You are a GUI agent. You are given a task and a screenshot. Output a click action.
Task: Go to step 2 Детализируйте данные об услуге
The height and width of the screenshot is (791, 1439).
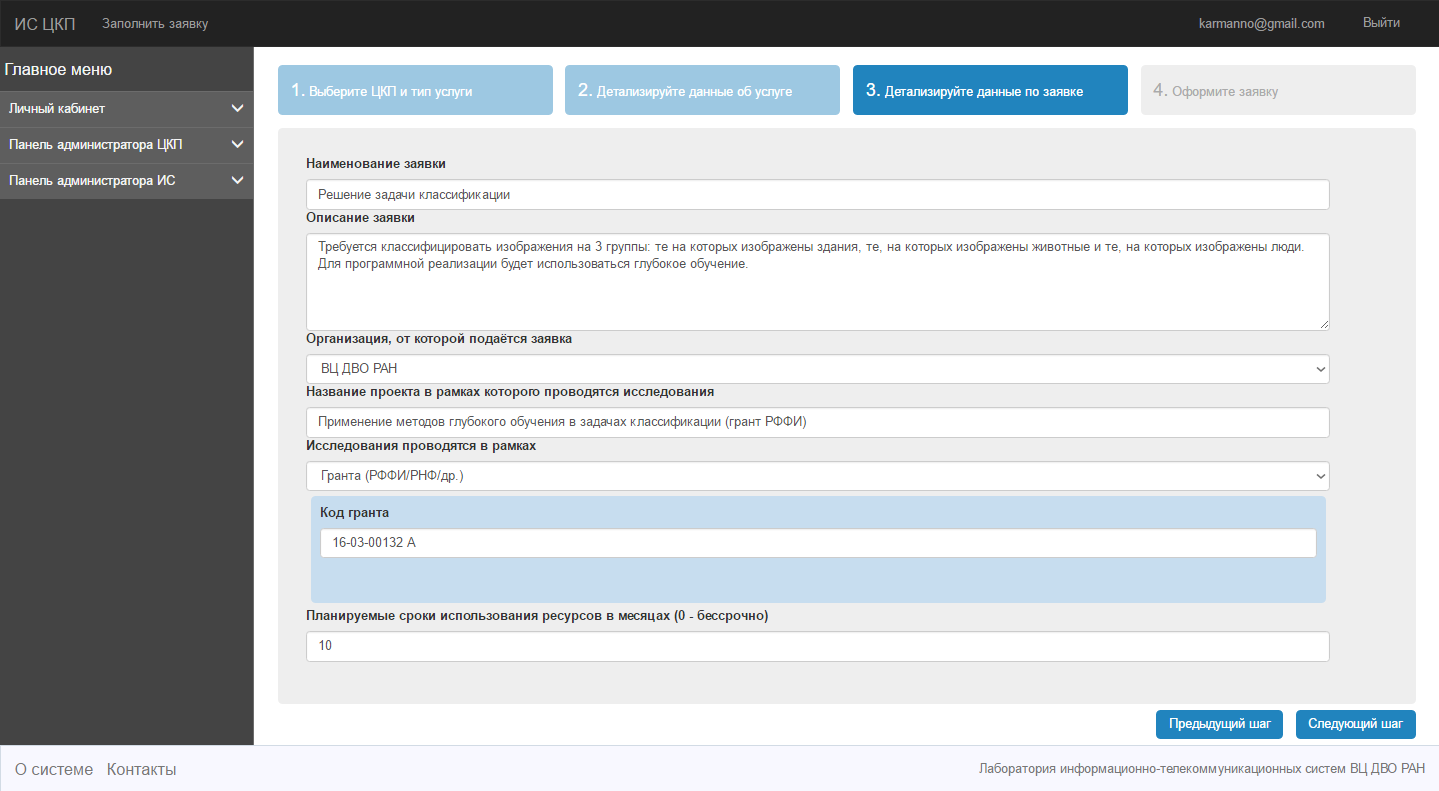(702, 90)
